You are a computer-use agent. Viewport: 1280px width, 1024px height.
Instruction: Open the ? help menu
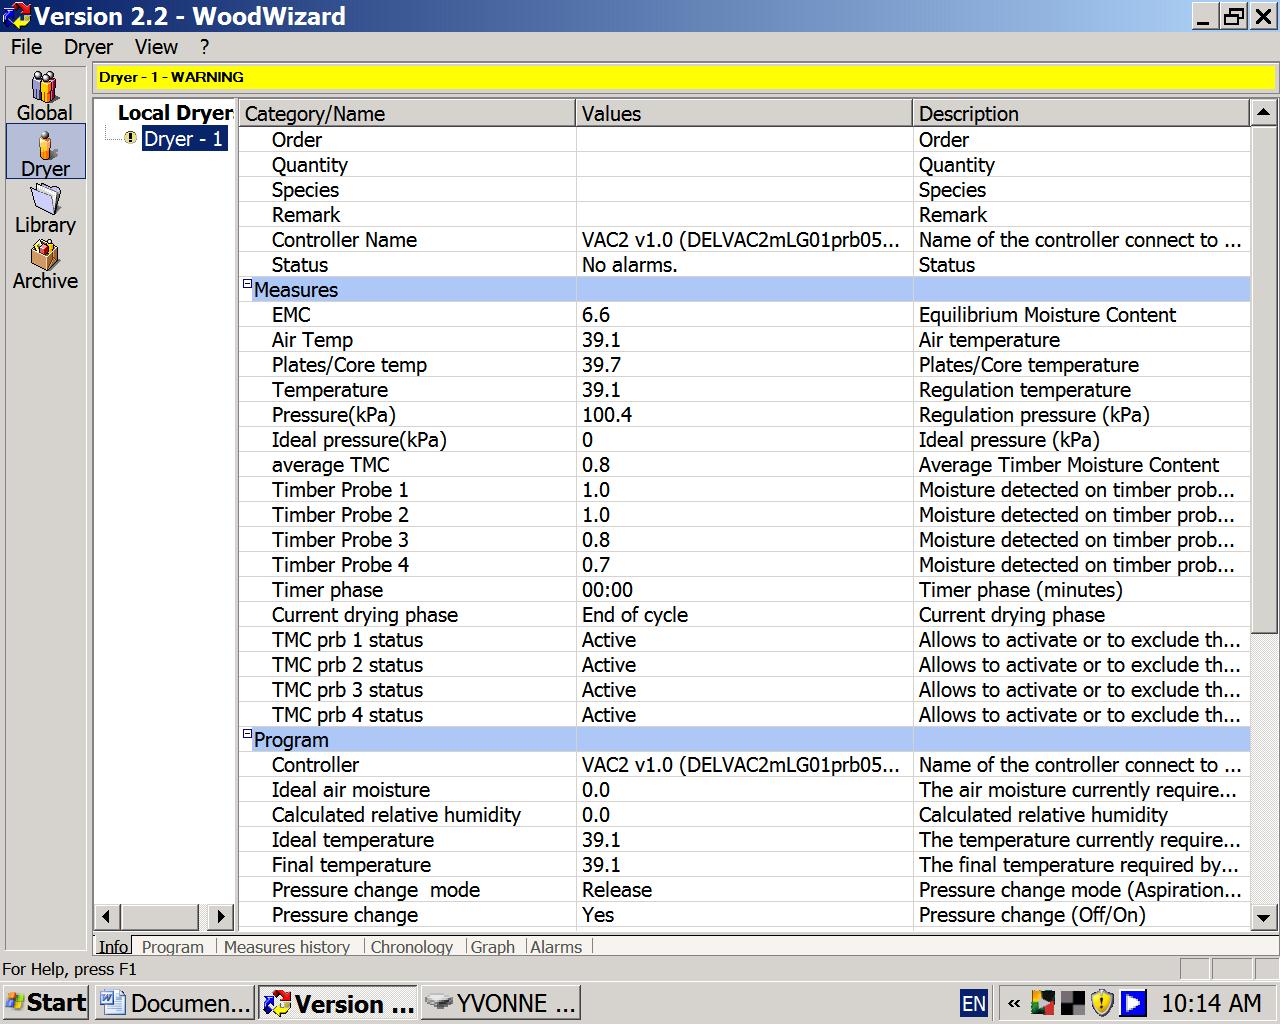[x=204, y=47]
